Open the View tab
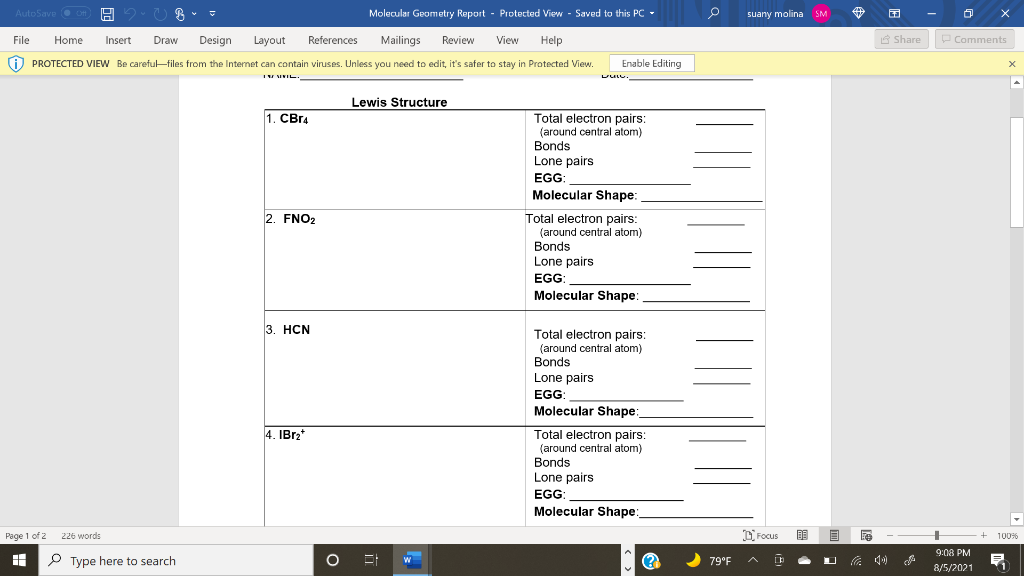Viewport: 1024px width, 576px height. click(507, 40)
